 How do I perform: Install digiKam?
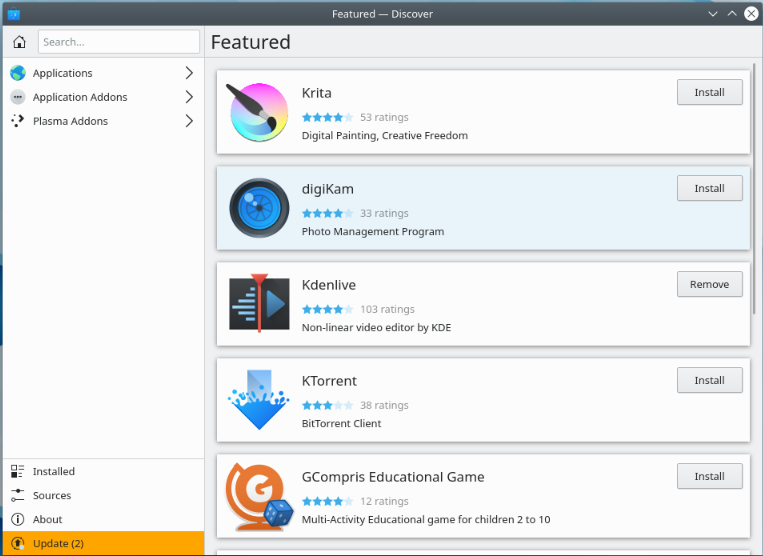pos(709,188)
